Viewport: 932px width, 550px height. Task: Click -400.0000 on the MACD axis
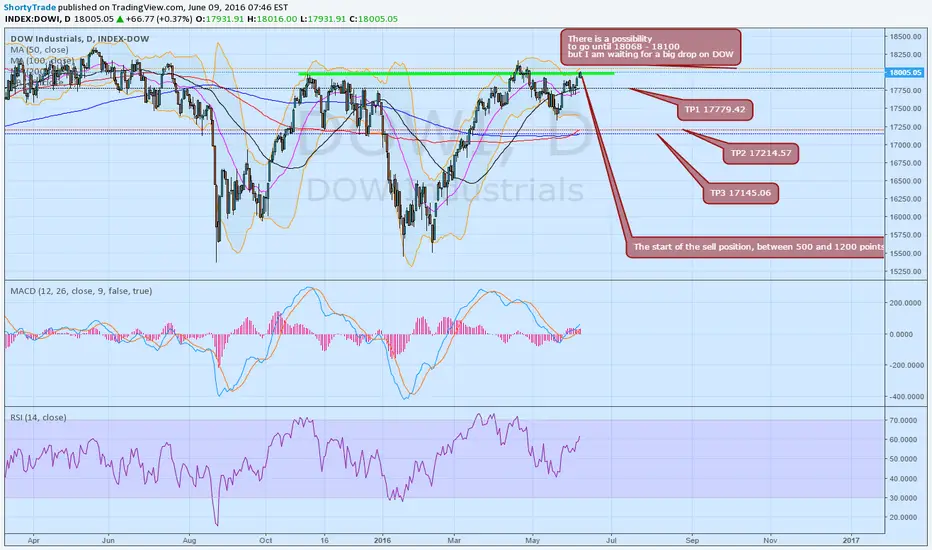[905, 397]
